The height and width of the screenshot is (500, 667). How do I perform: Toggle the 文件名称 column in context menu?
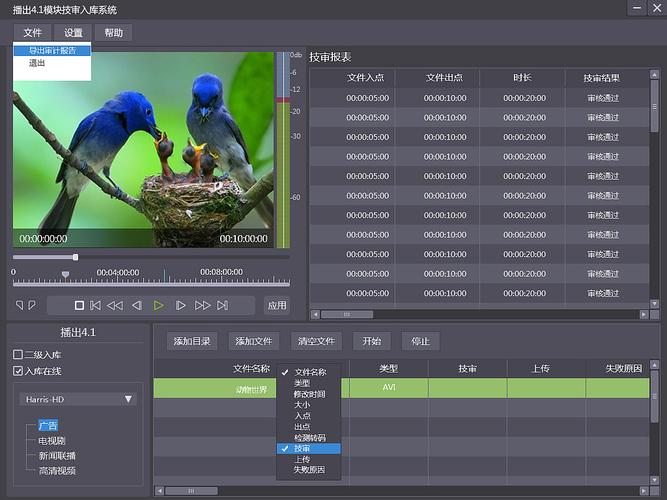[x=309, y=372]
